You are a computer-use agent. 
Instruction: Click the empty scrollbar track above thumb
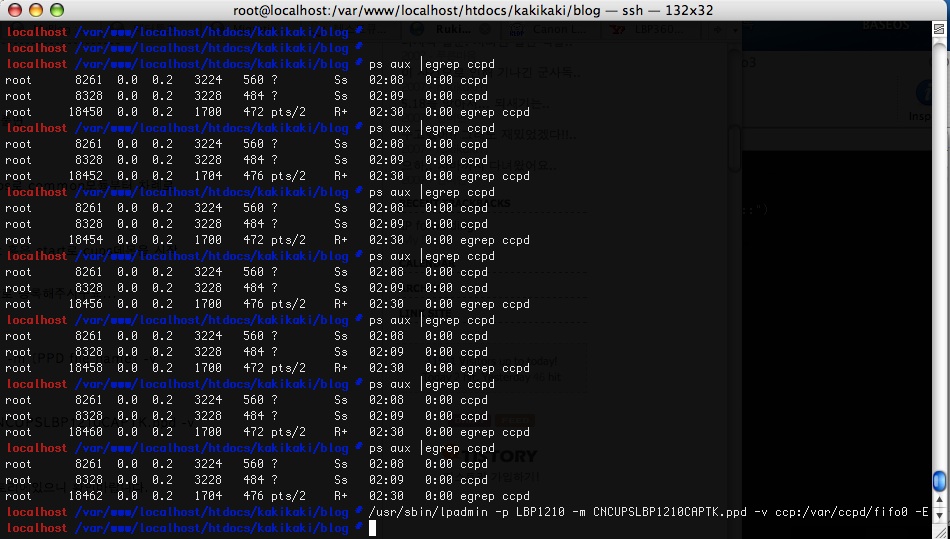point(940,254)
